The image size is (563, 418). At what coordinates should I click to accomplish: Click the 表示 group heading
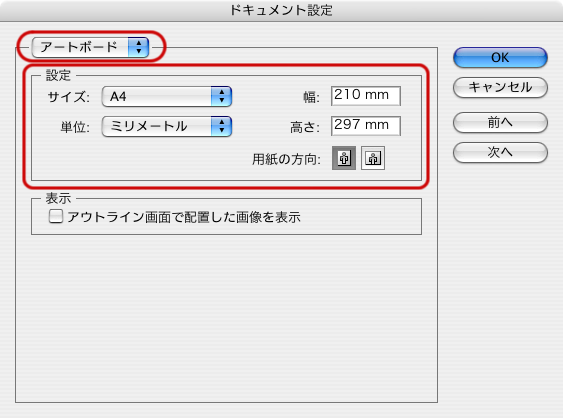[x=58, y=198]
